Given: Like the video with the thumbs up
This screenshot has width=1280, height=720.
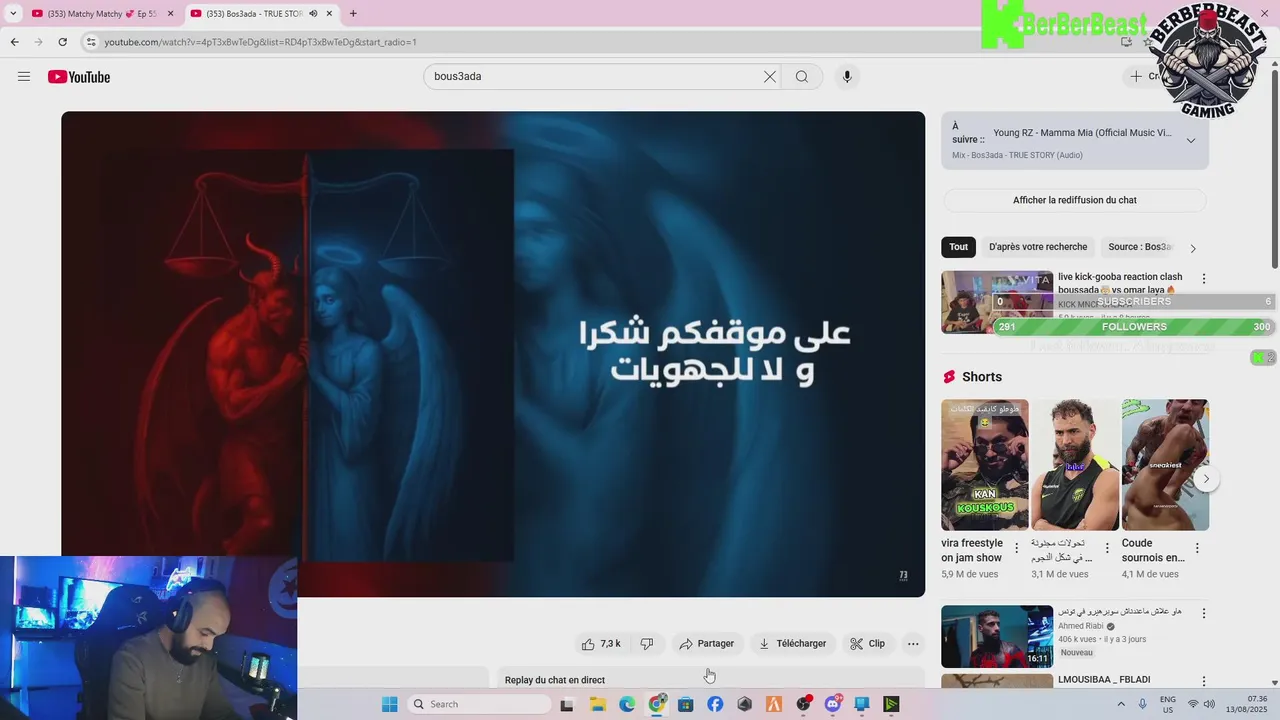Looking at the screenshot, I should point(601,644).
